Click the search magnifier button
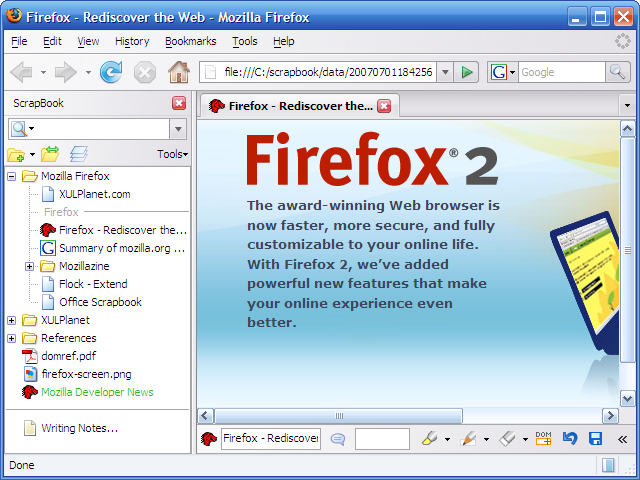640x480 pixels. (x=617, y=72)
